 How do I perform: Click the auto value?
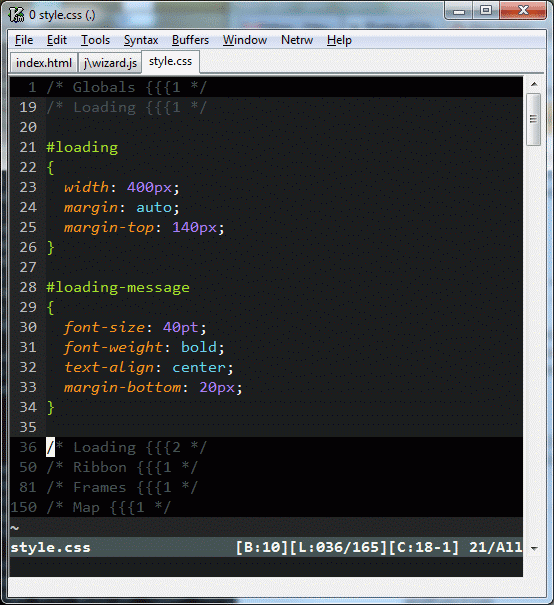click(x=154, y=208)
